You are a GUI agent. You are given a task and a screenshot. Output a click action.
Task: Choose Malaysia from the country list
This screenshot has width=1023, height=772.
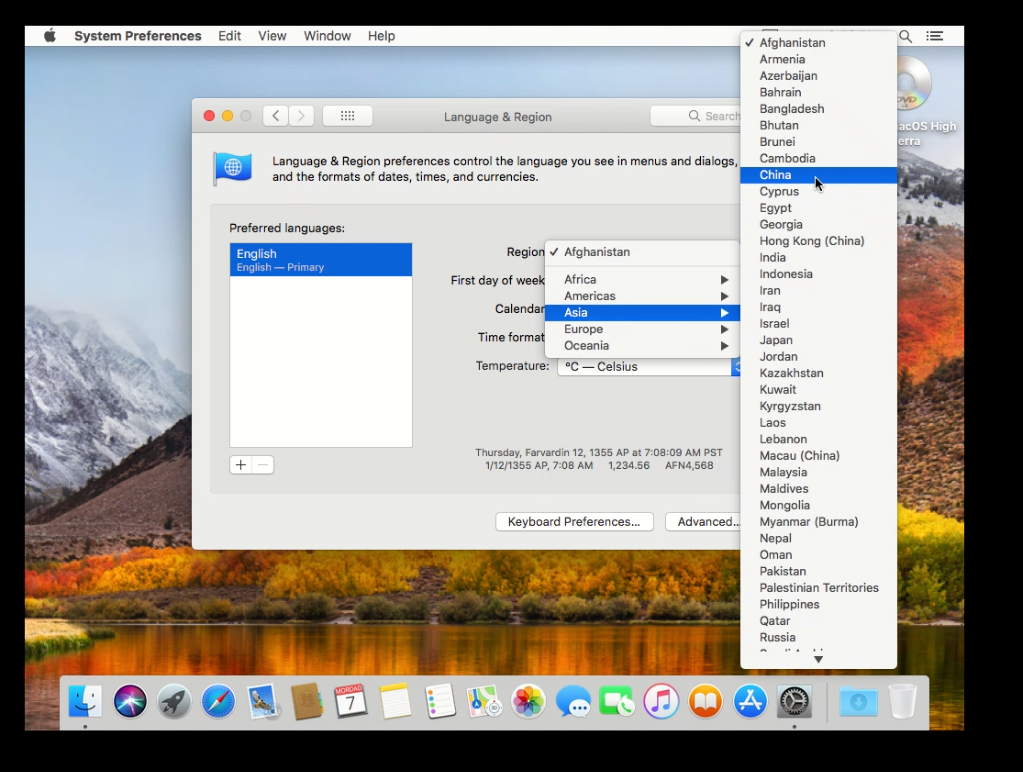click(x=818, y=472)
